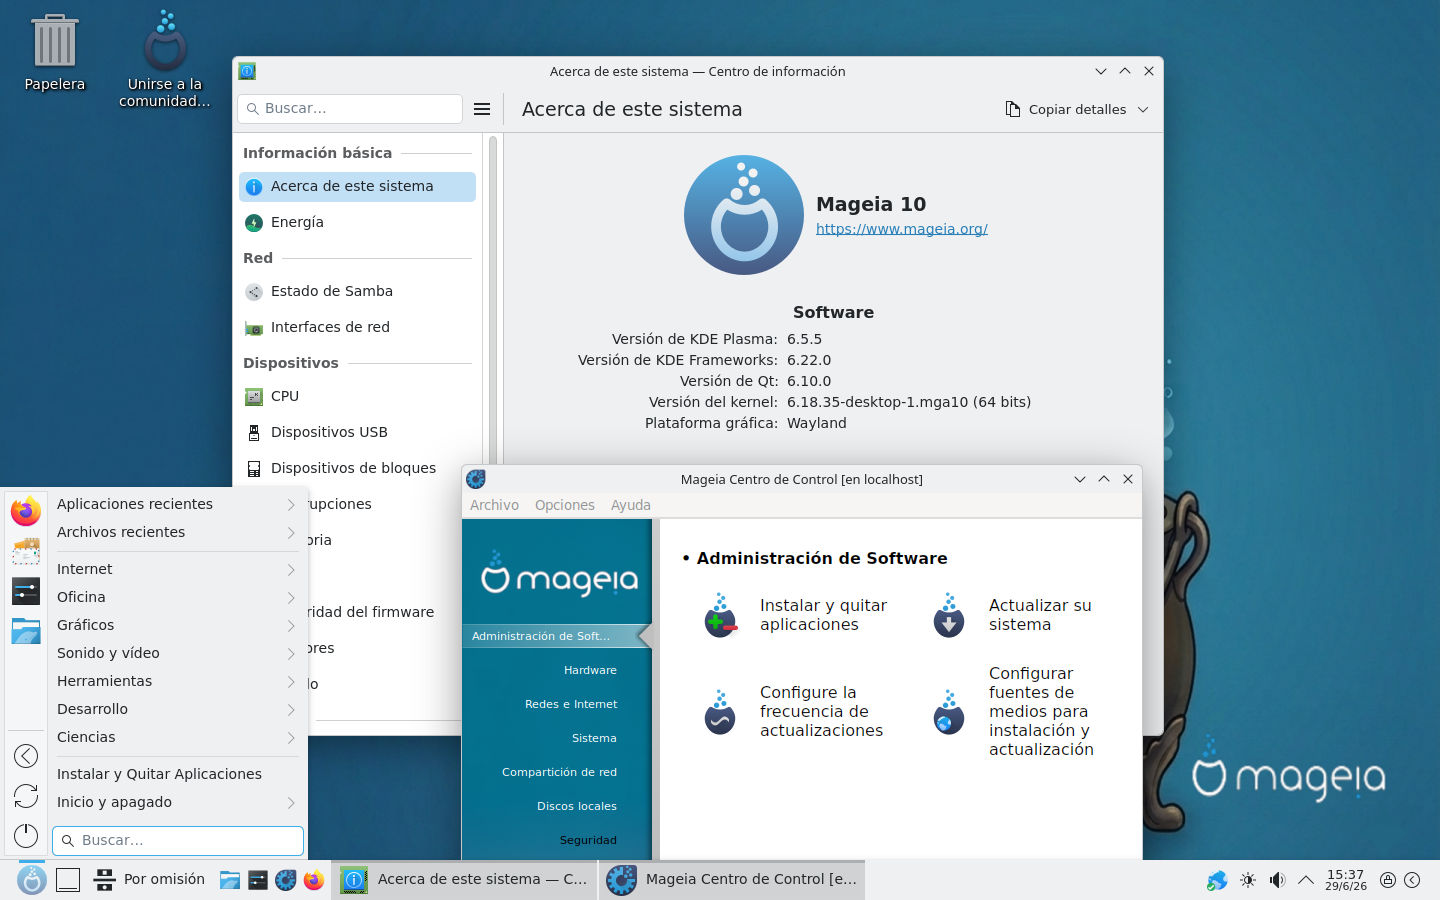Expand the Internet category
The image size is (1440, 900).
[176, 569]
